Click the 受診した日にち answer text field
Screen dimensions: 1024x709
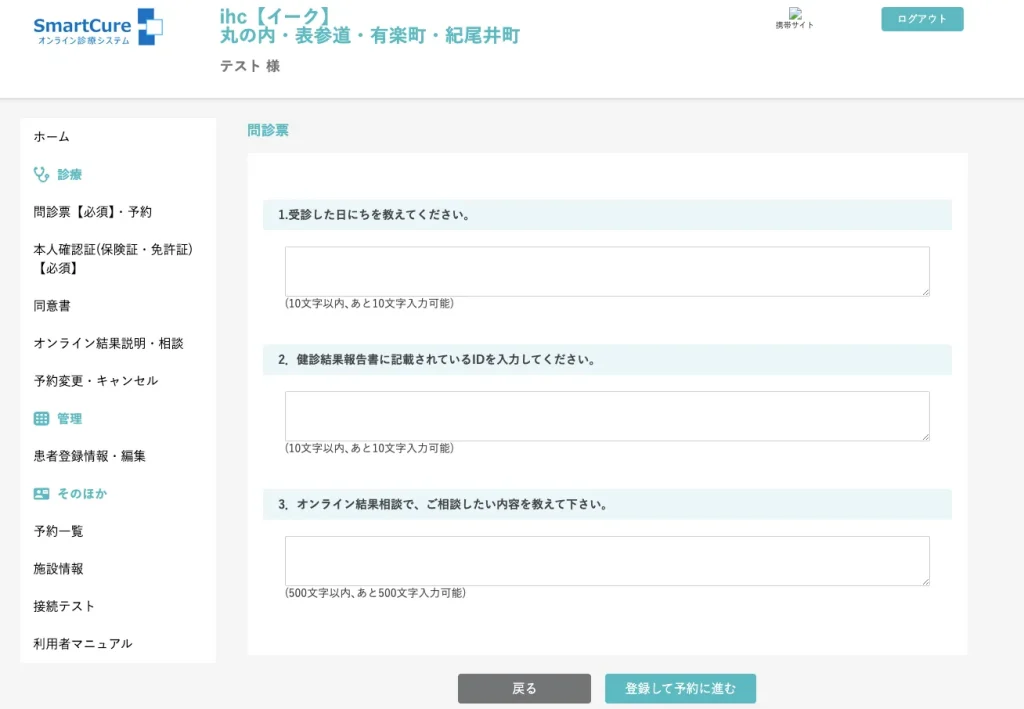607,271
